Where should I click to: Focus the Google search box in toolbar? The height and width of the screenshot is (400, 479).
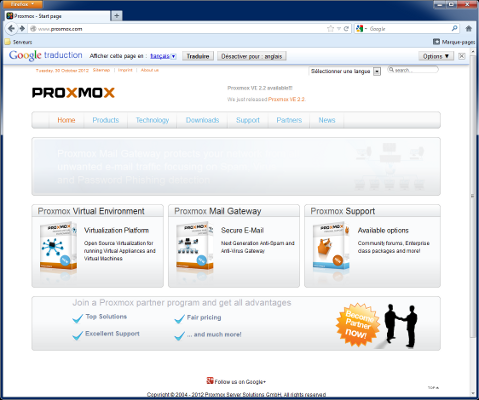point(408,29)
